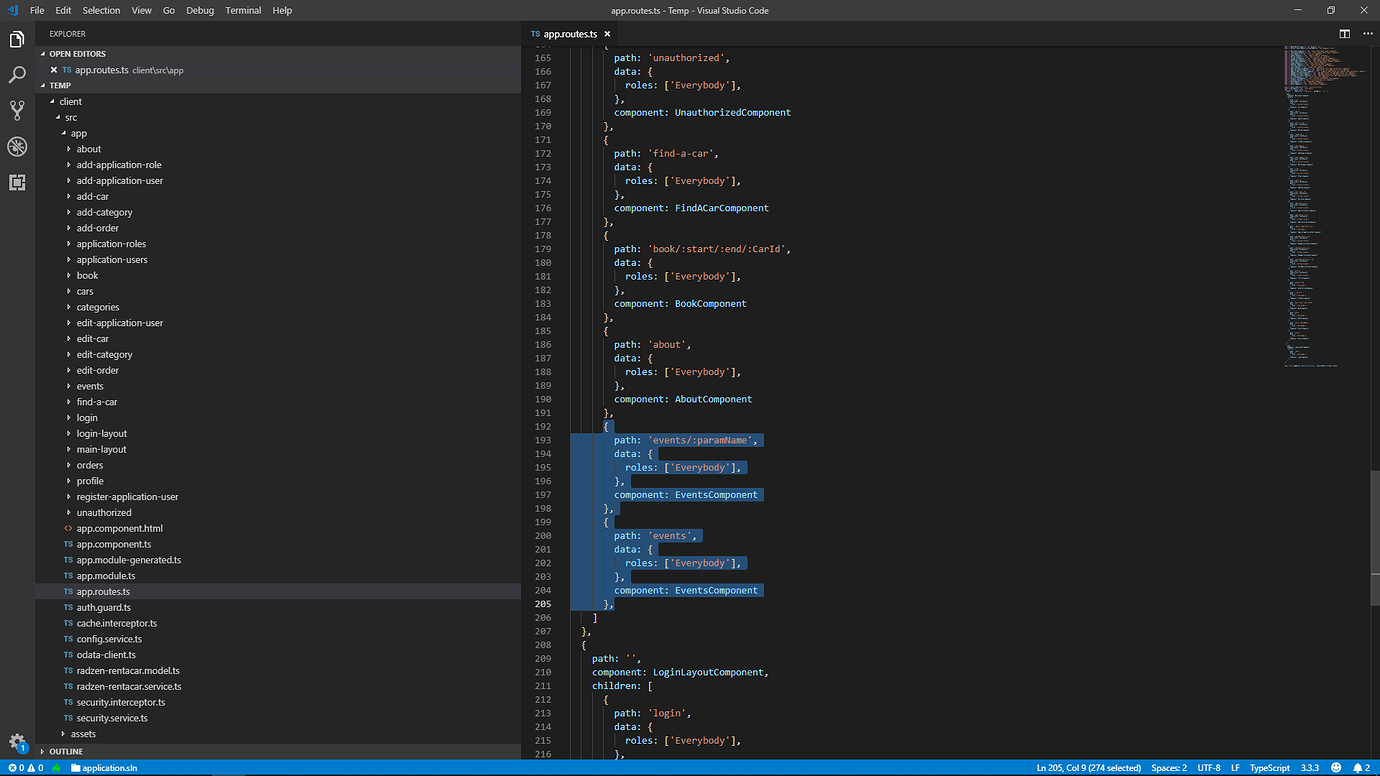1380x776 pixels.
Task: Open the Extensions view icon
Action: (x=17, y=182)
